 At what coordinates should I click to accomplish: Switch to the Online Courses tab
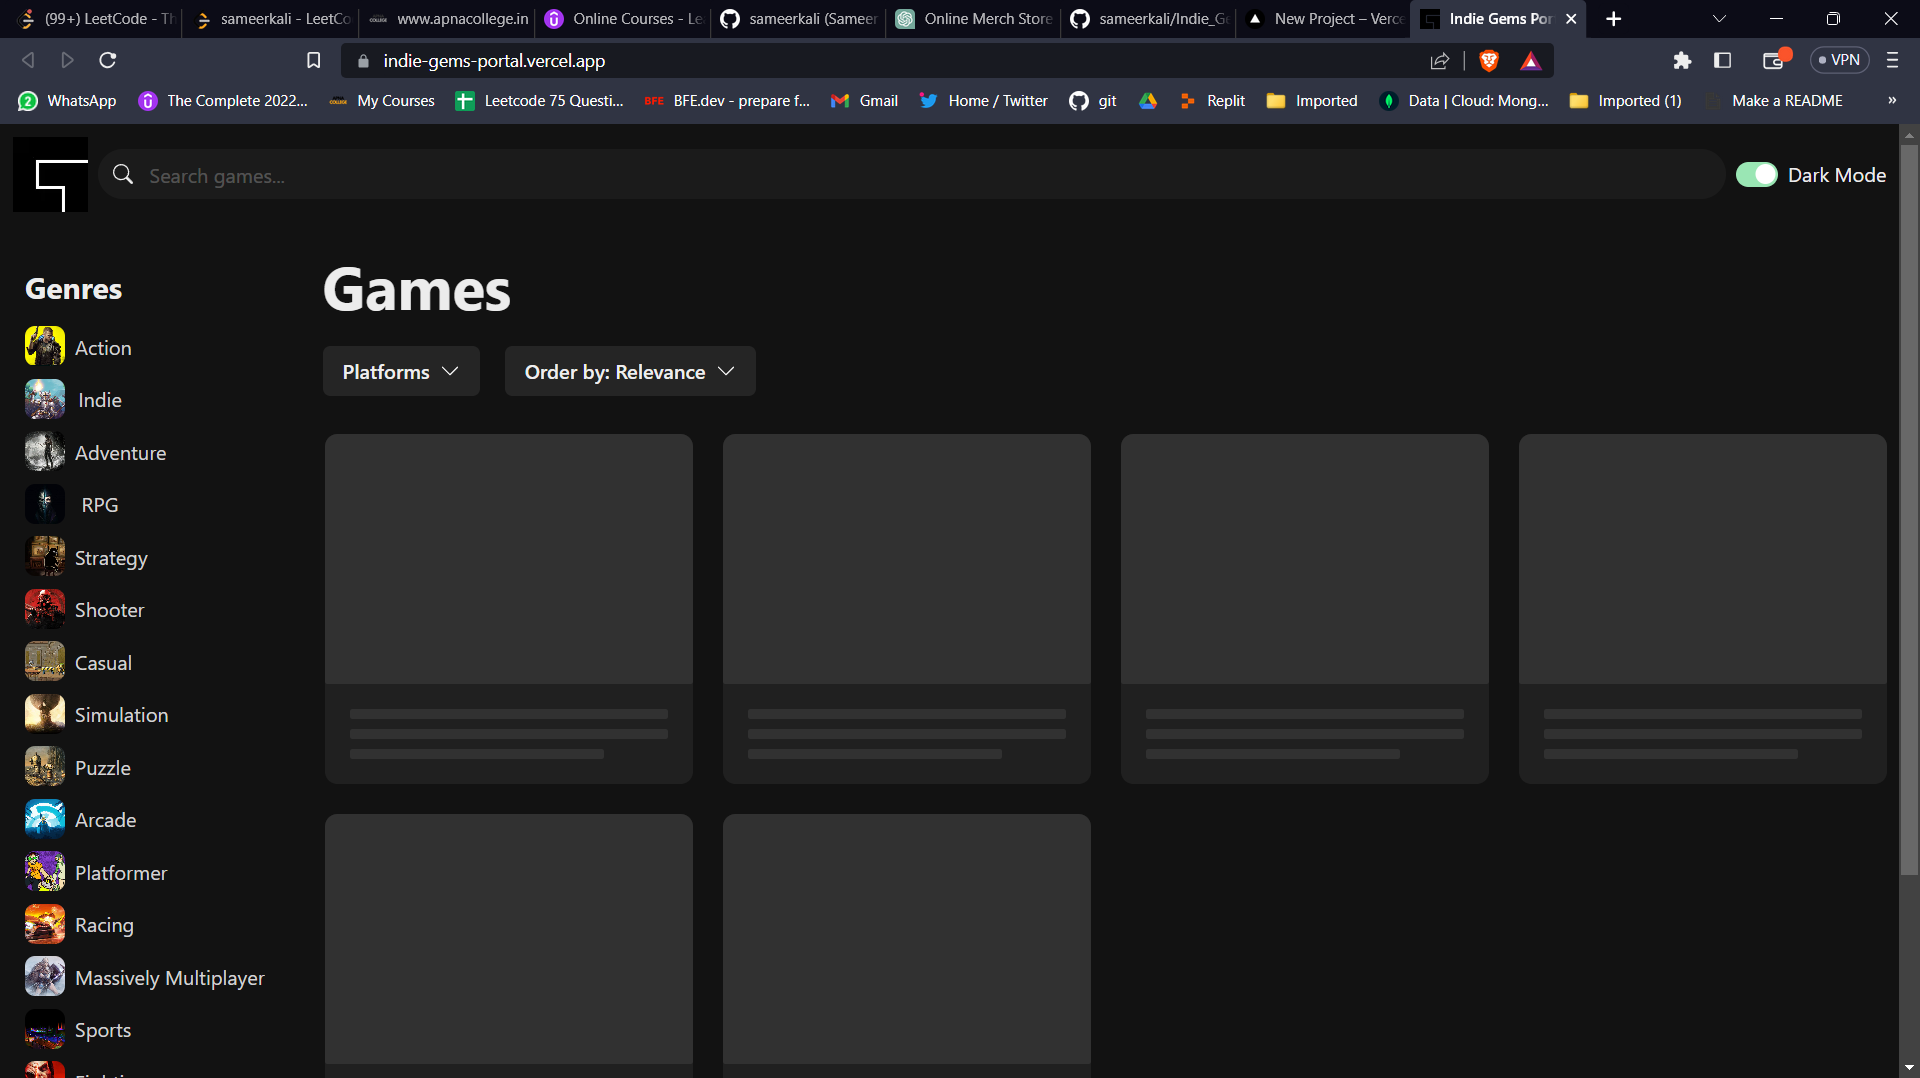(x=623, y=19)
